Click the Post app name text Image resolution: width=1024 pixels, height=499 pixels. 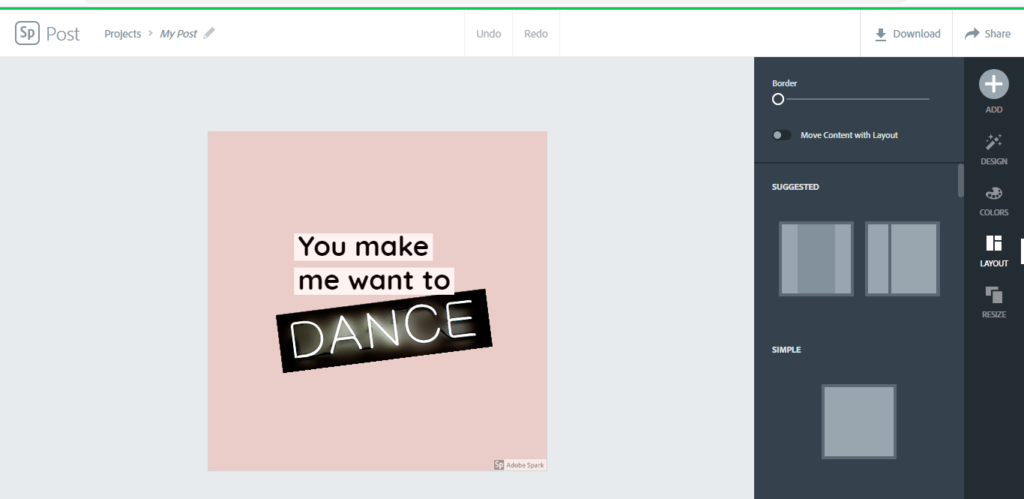coord(63,34)
